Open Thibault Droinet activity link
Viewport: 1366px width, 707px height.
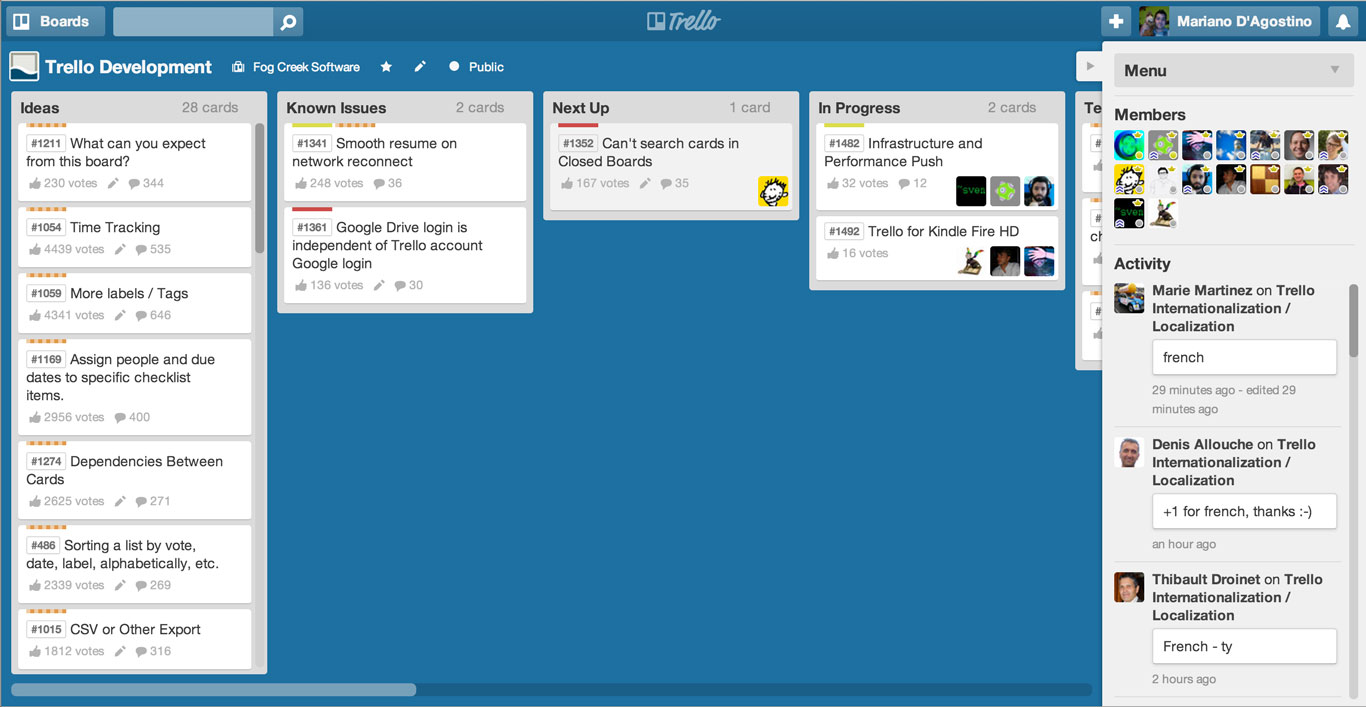[1206, 579]
